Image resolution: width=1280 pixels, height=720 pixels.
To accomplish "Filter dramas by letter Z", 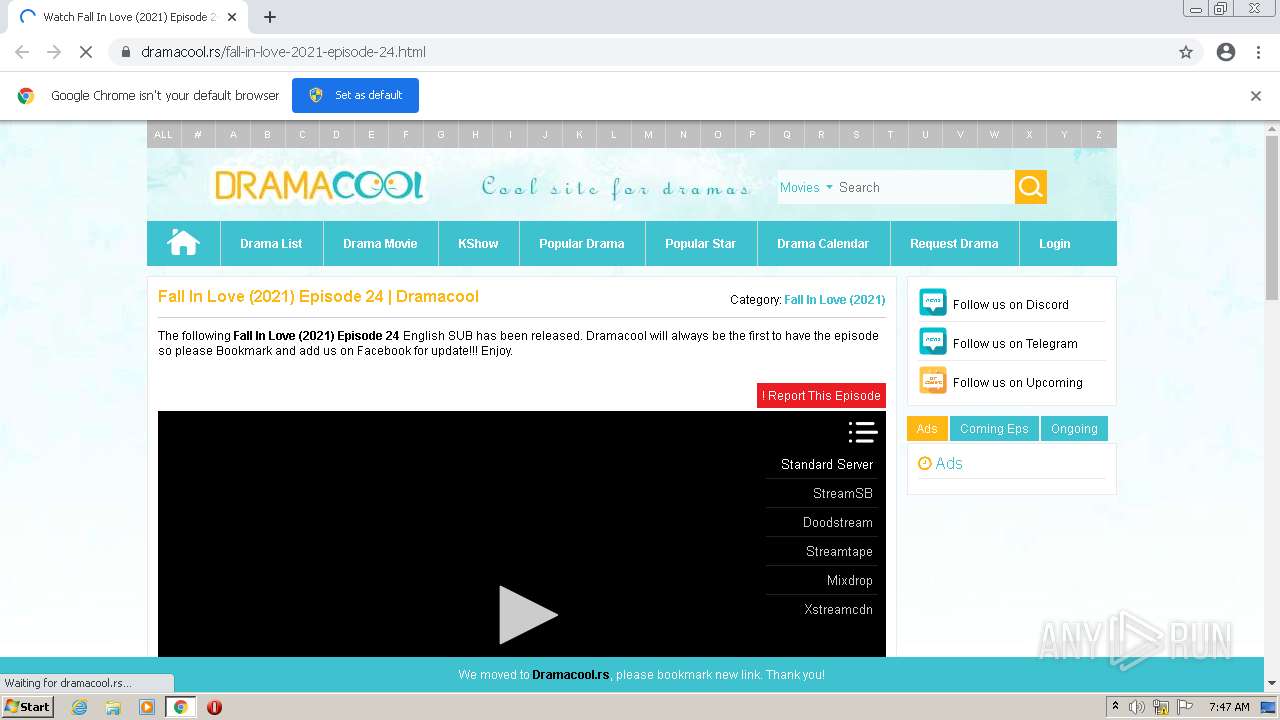I will [x=1098, y=134].
